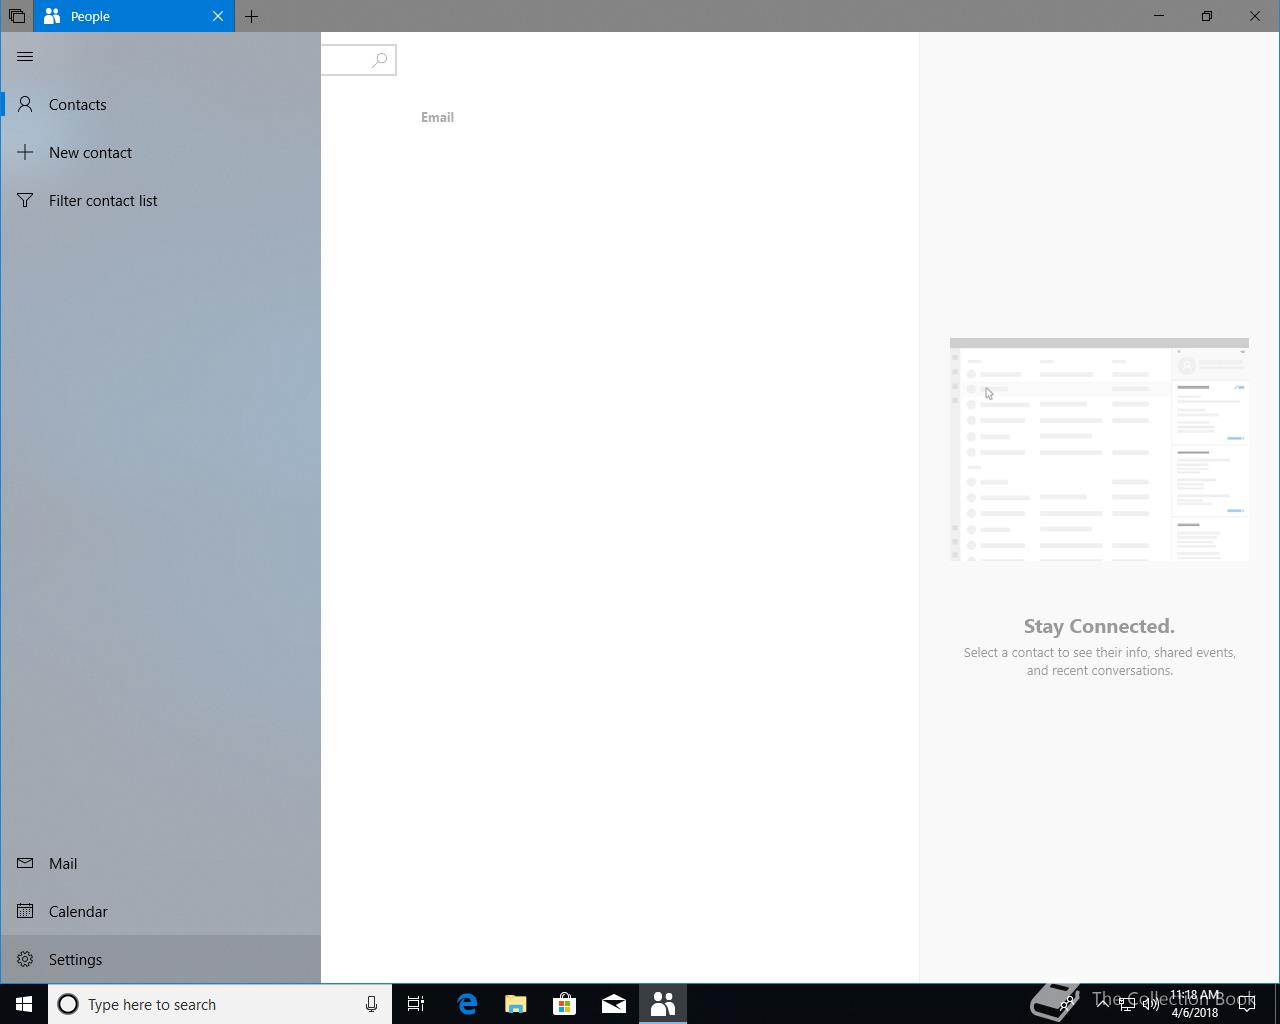Close the People tab

(218, 16)
